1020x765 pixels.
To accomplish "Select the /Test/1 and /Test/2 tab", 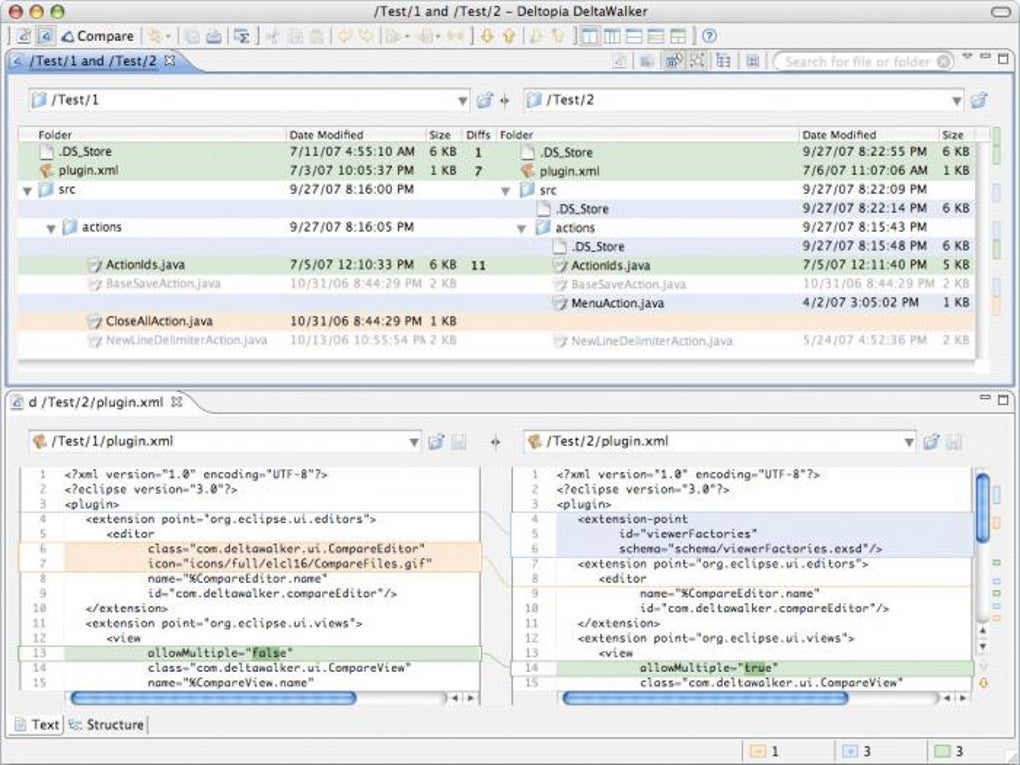I will pos(92,61).
